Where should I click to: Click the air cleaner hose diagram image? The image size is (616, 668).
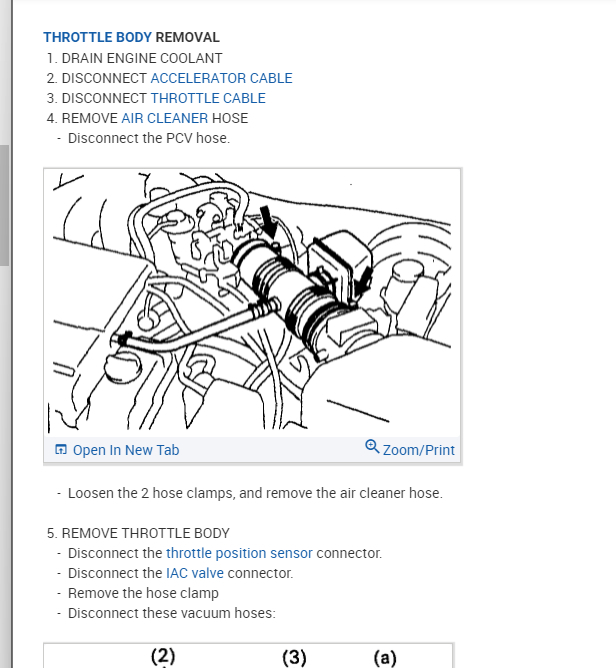[x=253, y=302]
